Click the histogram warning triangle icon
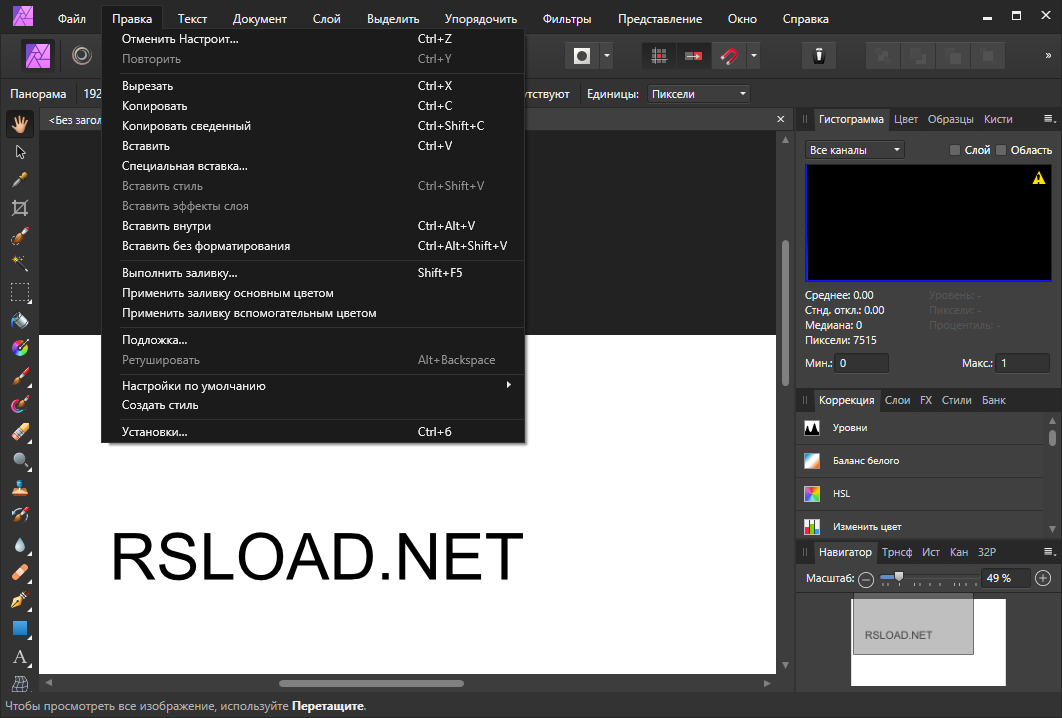 1039,178
